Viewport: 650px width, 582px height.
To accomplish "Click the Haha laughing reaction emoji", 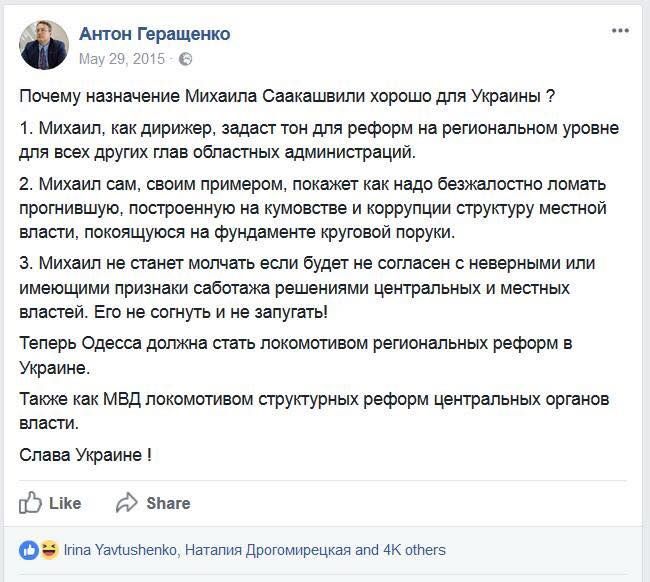I will click(x=47, y=550).
